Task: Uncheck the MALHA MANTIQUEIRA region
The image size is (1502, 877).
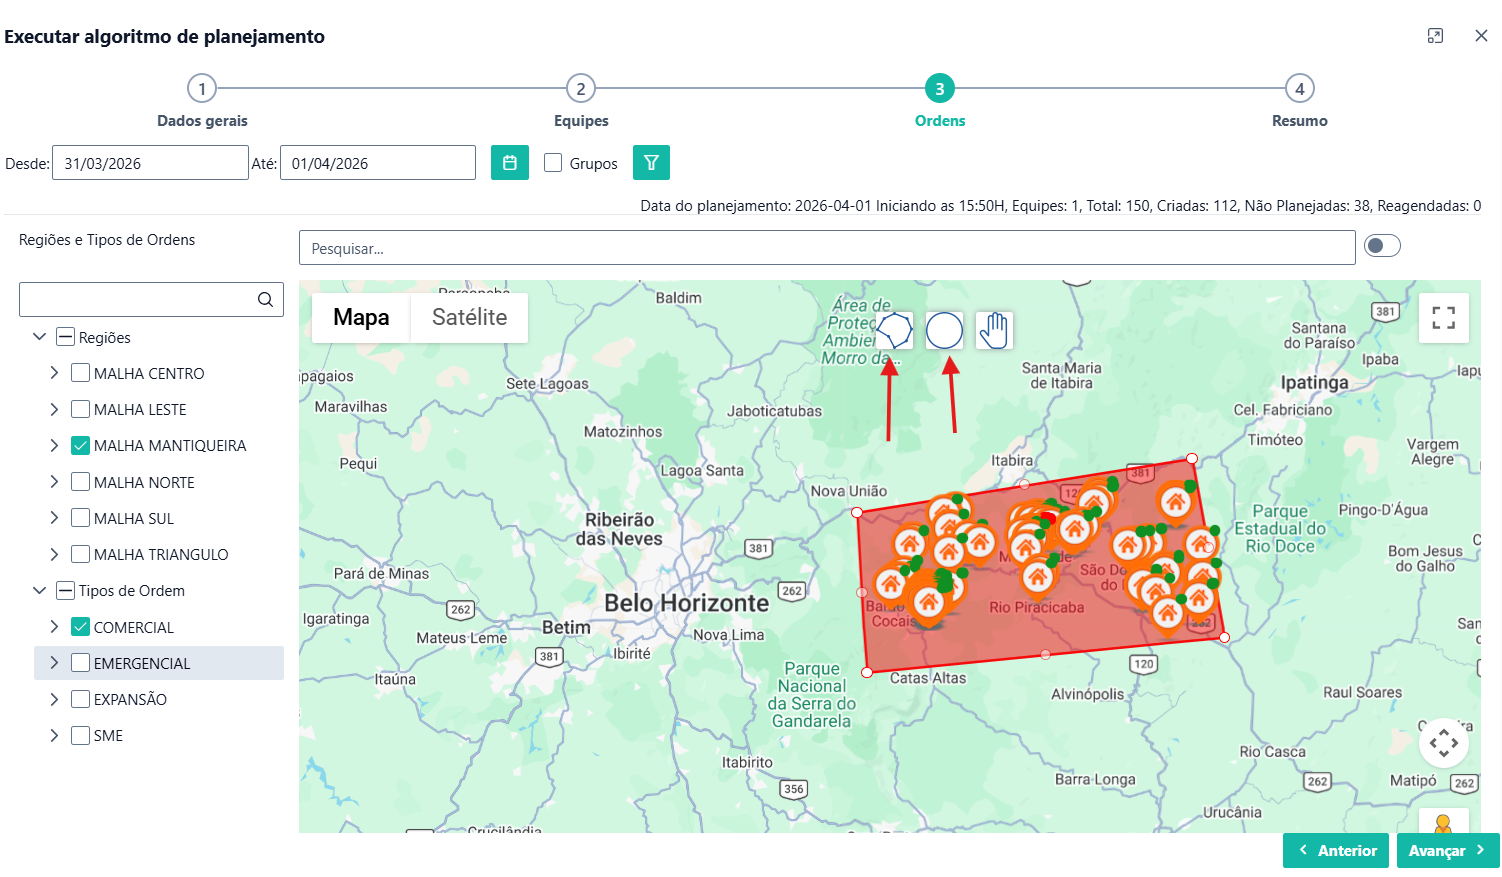Action: click(81, 446)
